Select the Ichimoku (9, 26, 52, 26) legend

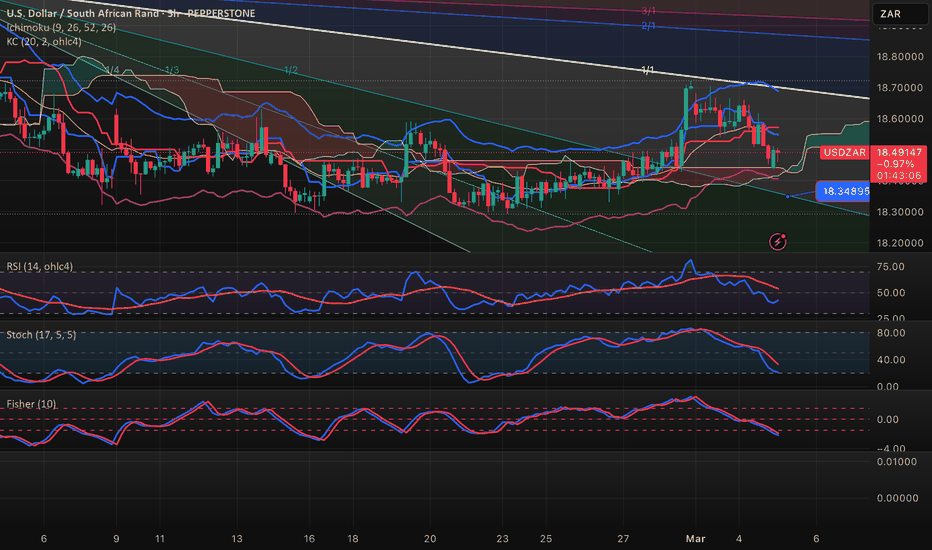(x=61, y=27)
